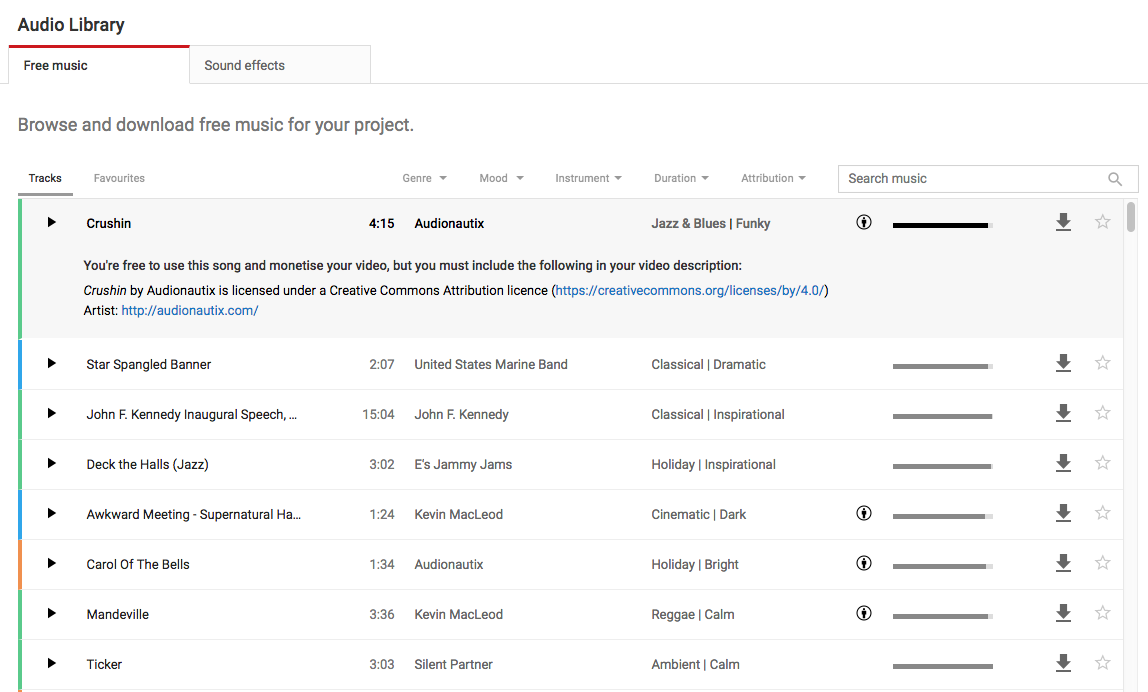Toggle favourite star for Carol Of The Bells

[x=1102, y=563]
